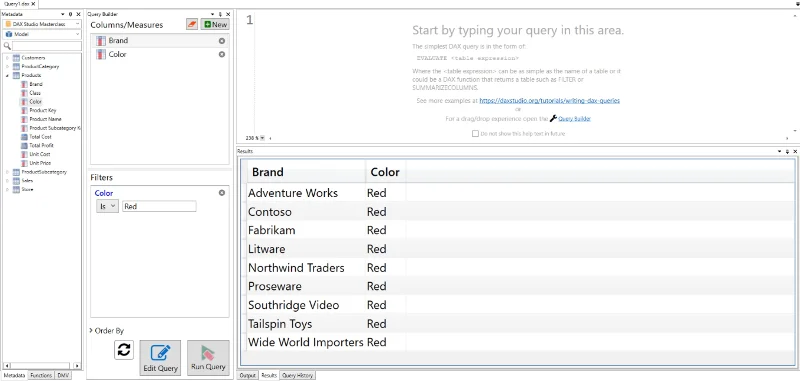Expand the Customers table node

point(7,58)
